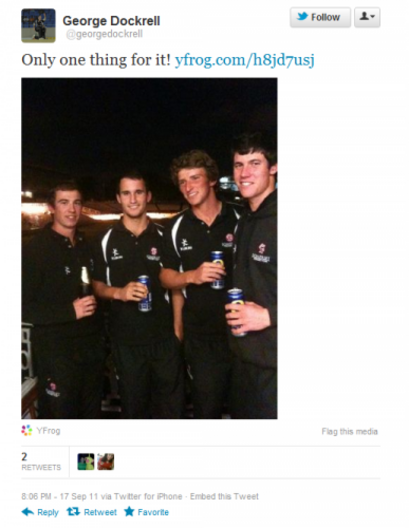Viewport: 409px width, 528px height.
Task: Open the user actions dropdown menu
Action: click(x=367, y=17)
